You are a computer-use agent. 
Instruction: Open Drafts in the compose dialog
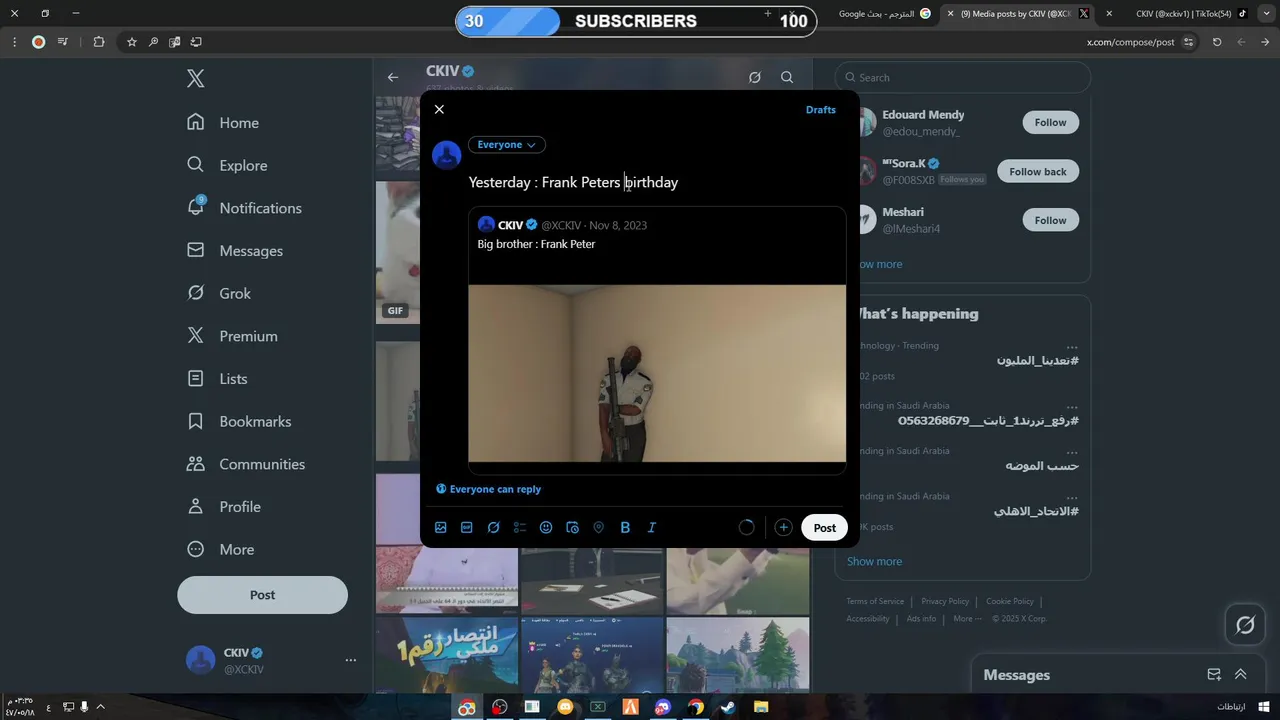click(820, 110)
